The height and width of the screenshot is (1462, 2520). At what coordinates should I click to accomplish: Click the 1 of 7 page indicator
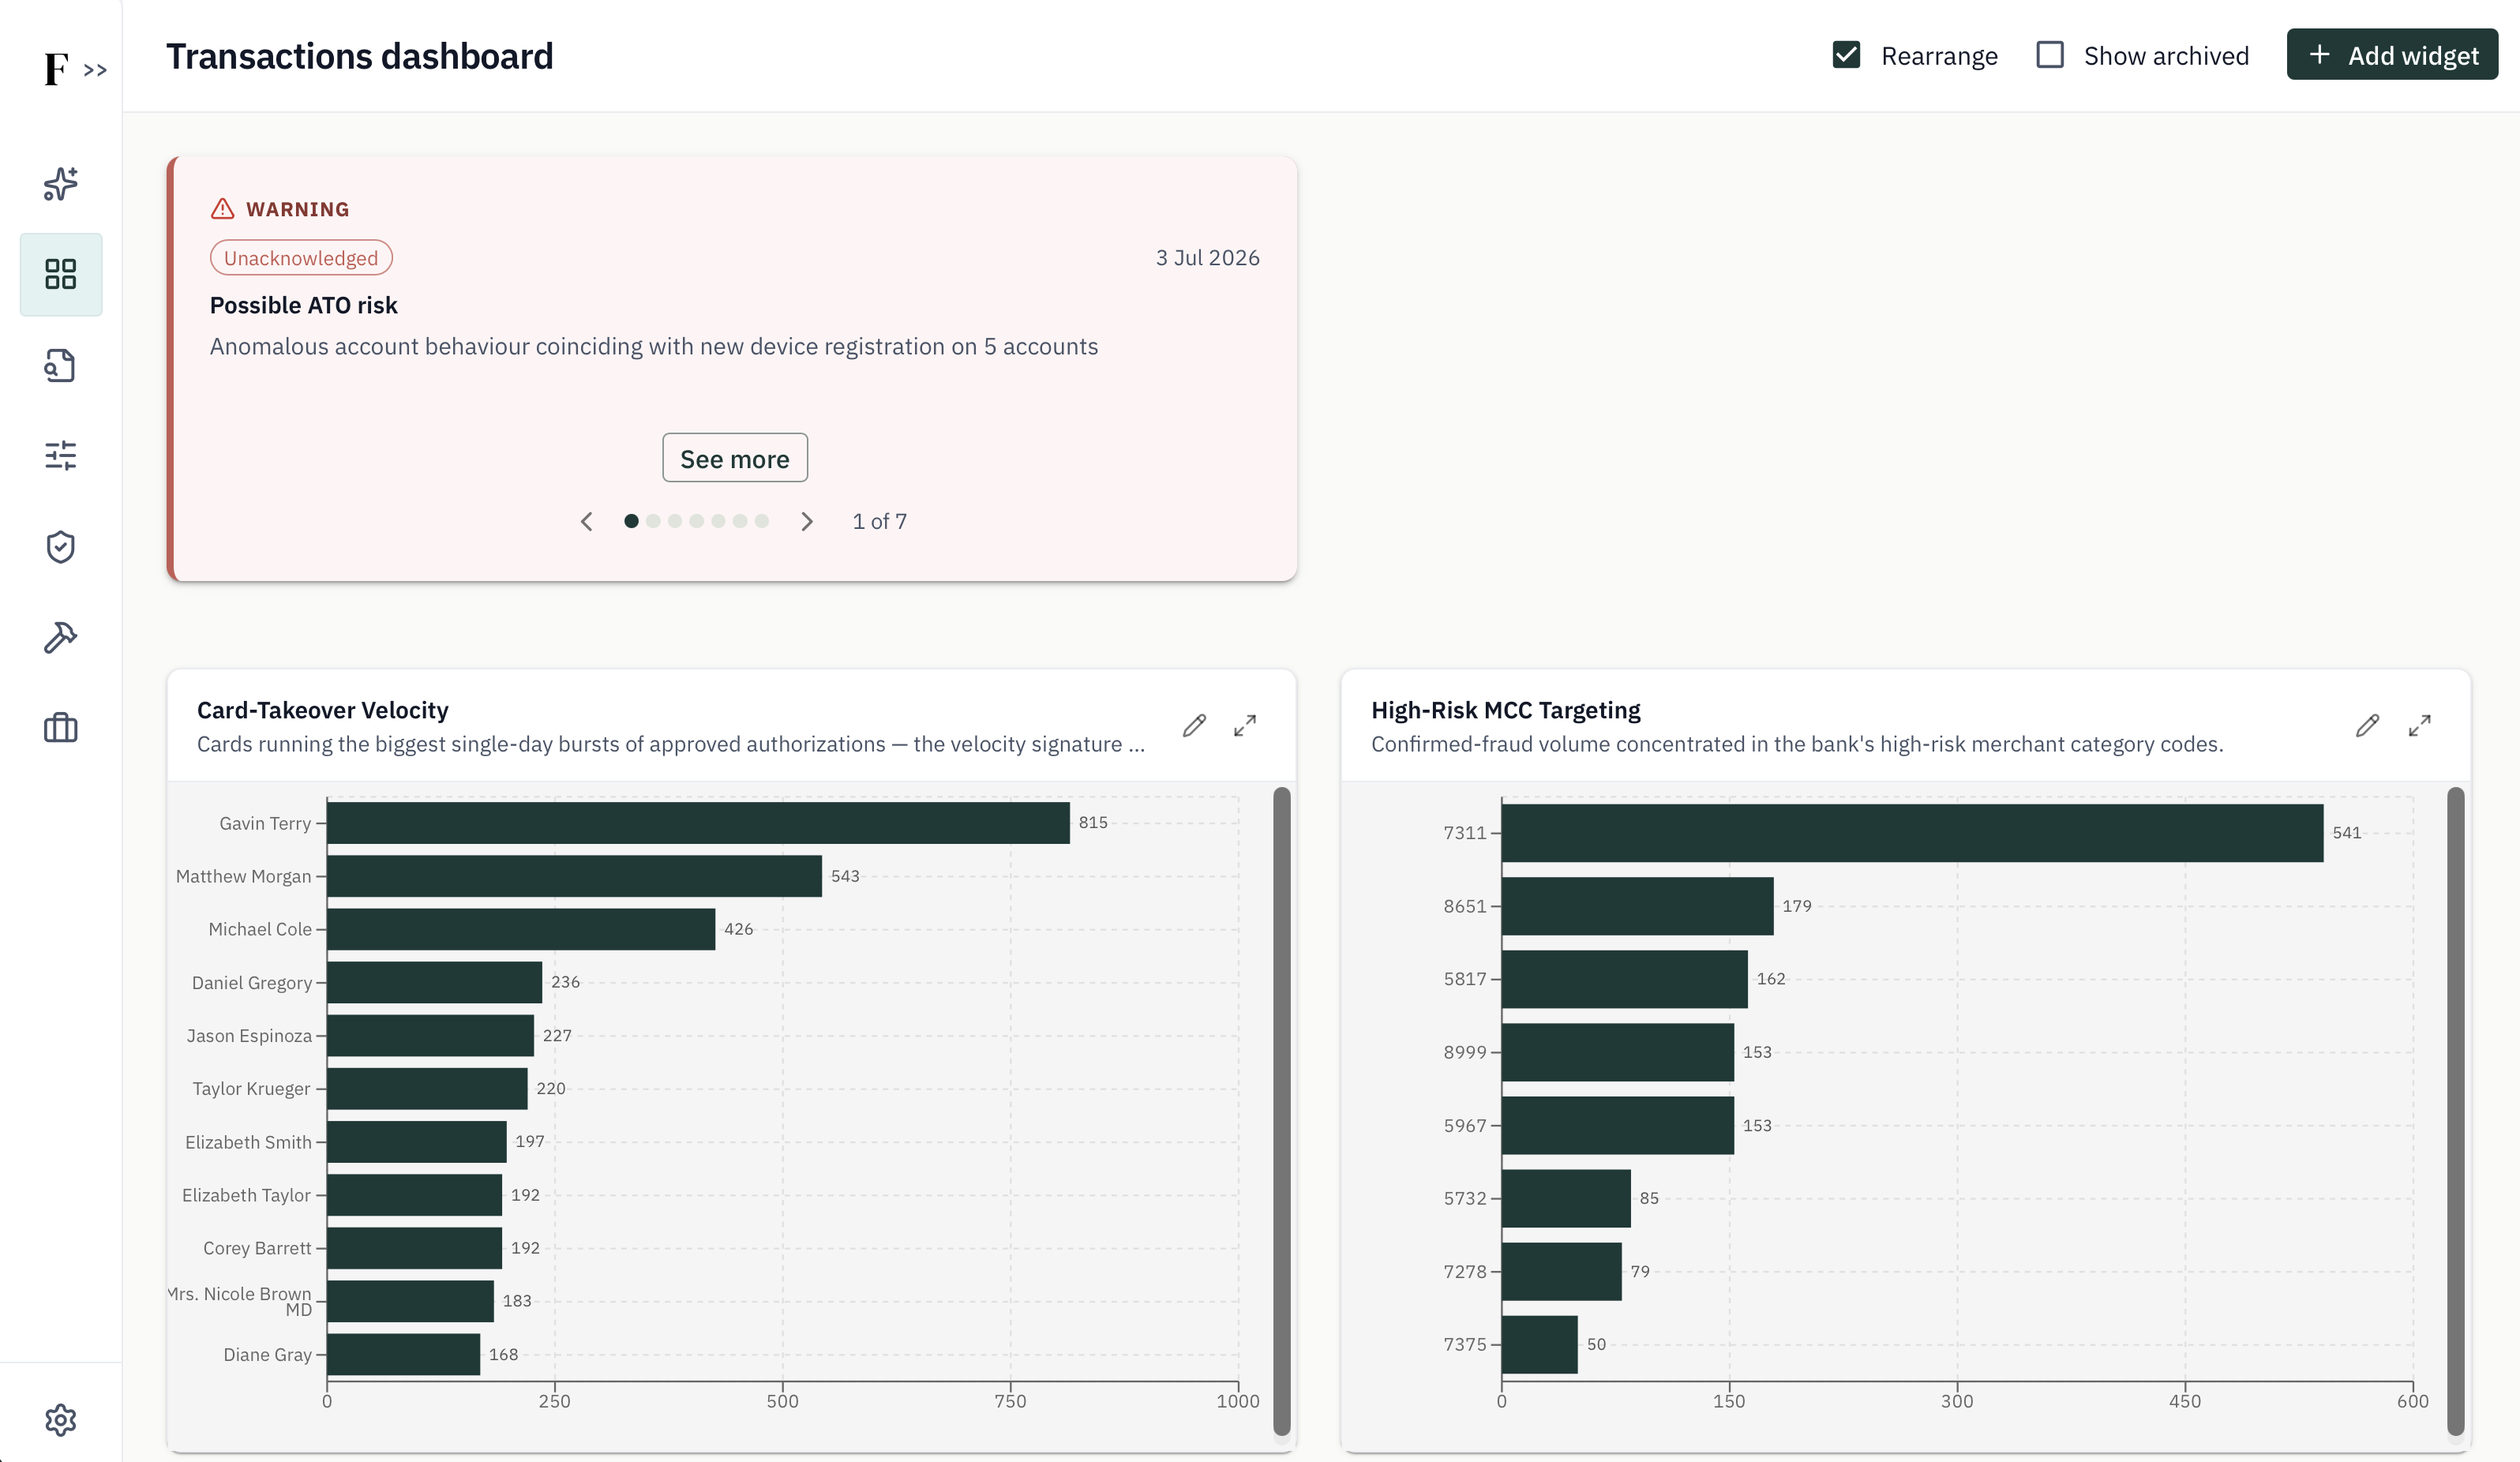tap(880, 521)
